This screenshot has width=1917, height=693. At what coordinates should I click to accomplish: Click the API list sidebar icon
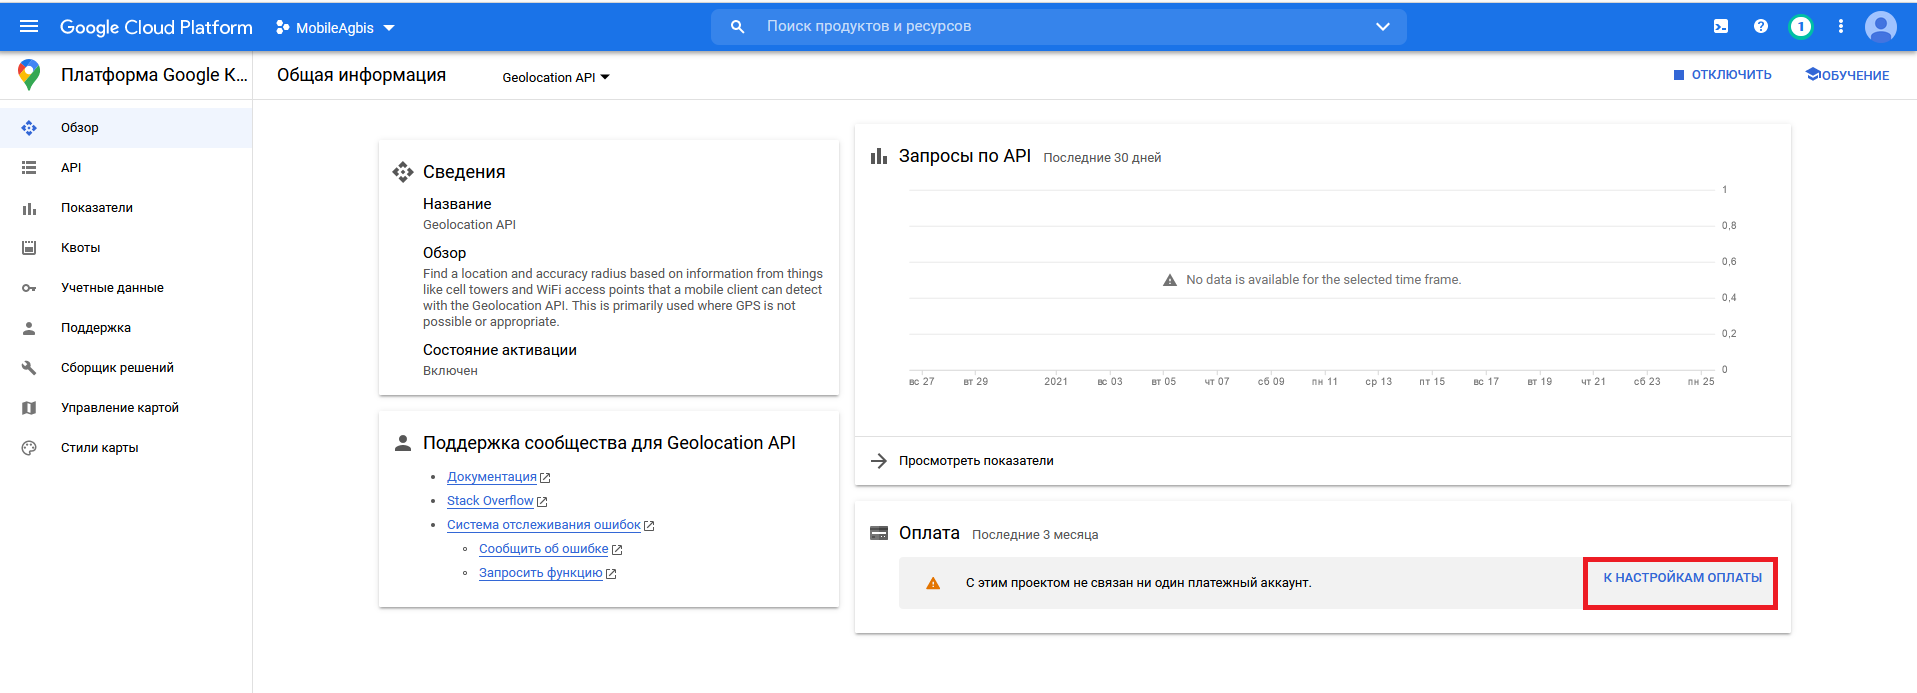click(29, 168)
